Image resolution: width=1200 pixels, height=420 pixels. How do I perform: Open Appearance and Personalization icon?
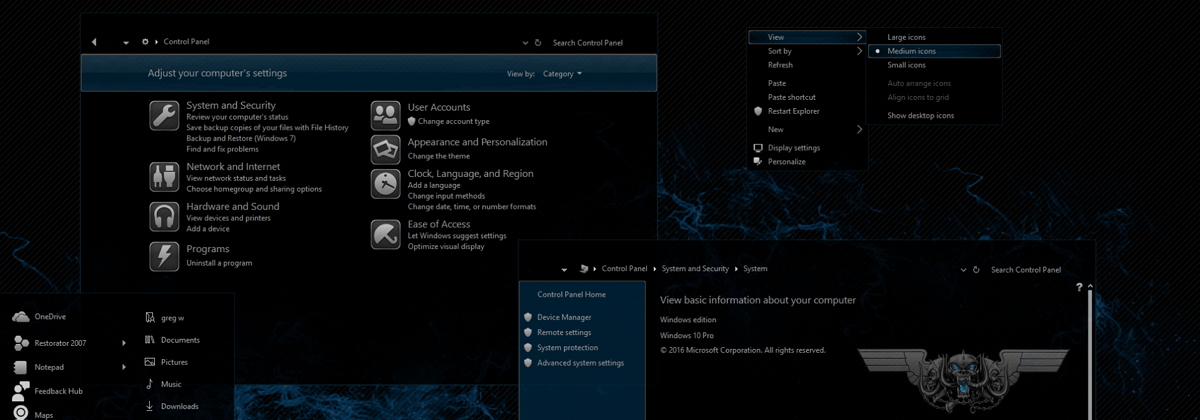pyautogui.click(x=386, y=150)
